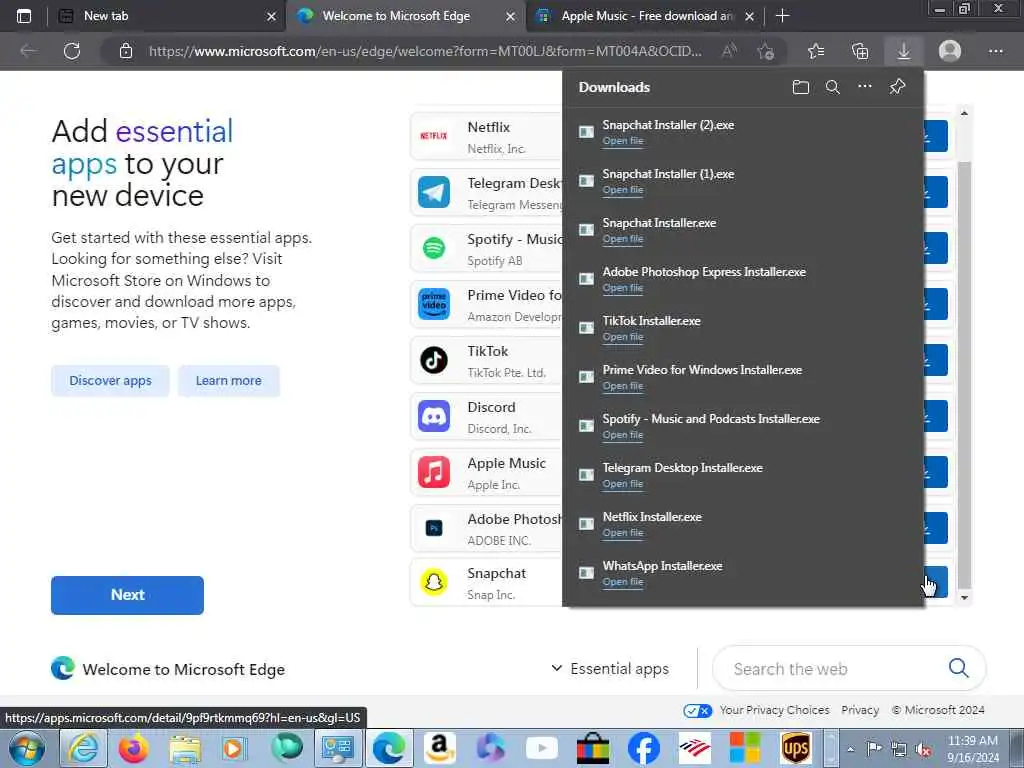Screen dimensions: 1024x768
Task: Open Internet Explorer from taskbar
Action: (x=83, y=748)
